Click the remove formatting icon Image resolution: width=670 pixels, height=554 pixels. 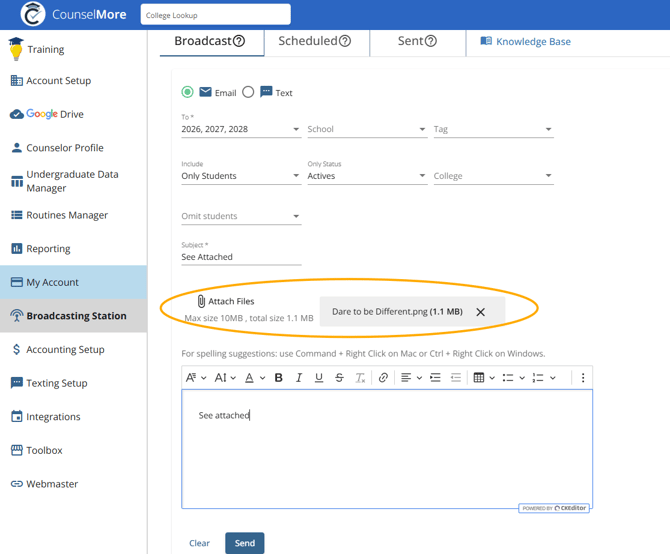[x=360, y=378]
